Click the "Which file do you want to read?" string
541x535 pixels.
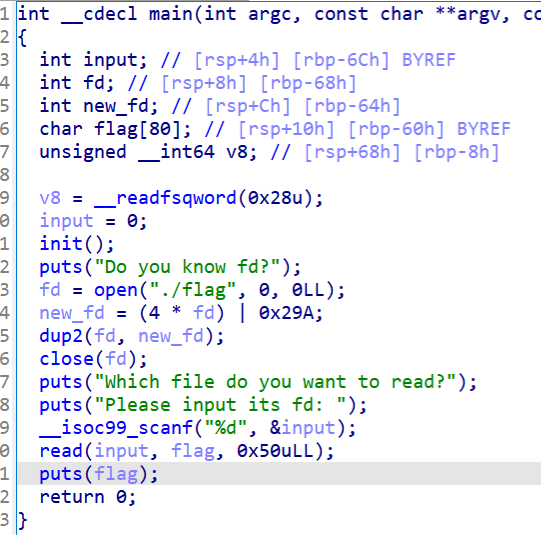click(275, 382)
